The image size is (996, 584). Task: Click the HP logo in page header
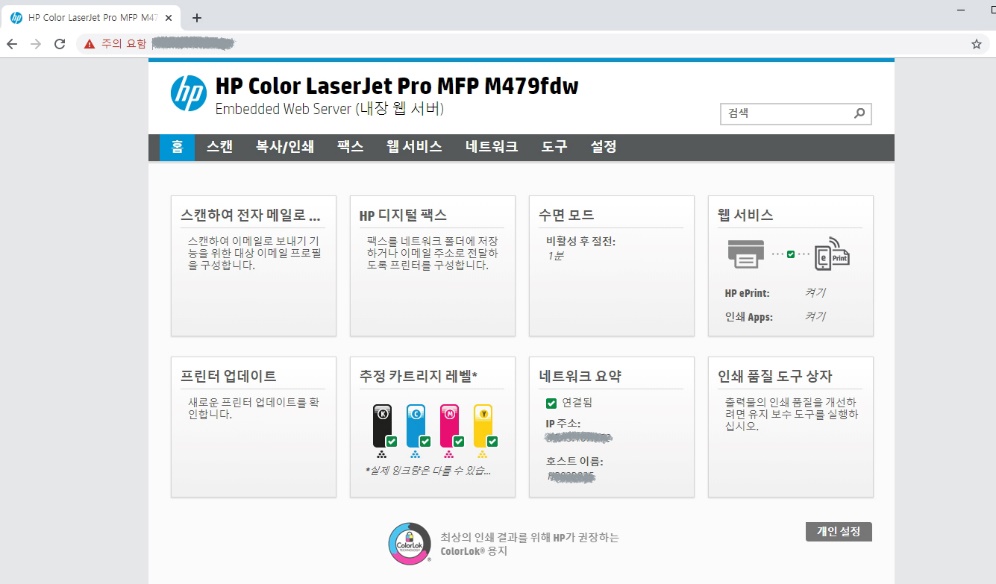coord(189,93)
